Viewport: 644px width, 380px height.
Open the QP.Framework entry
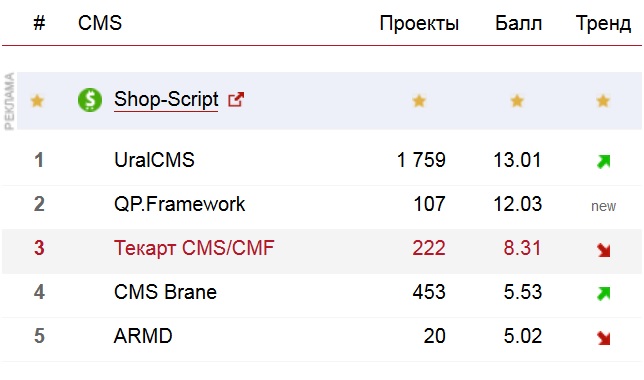tap(179, 204)
